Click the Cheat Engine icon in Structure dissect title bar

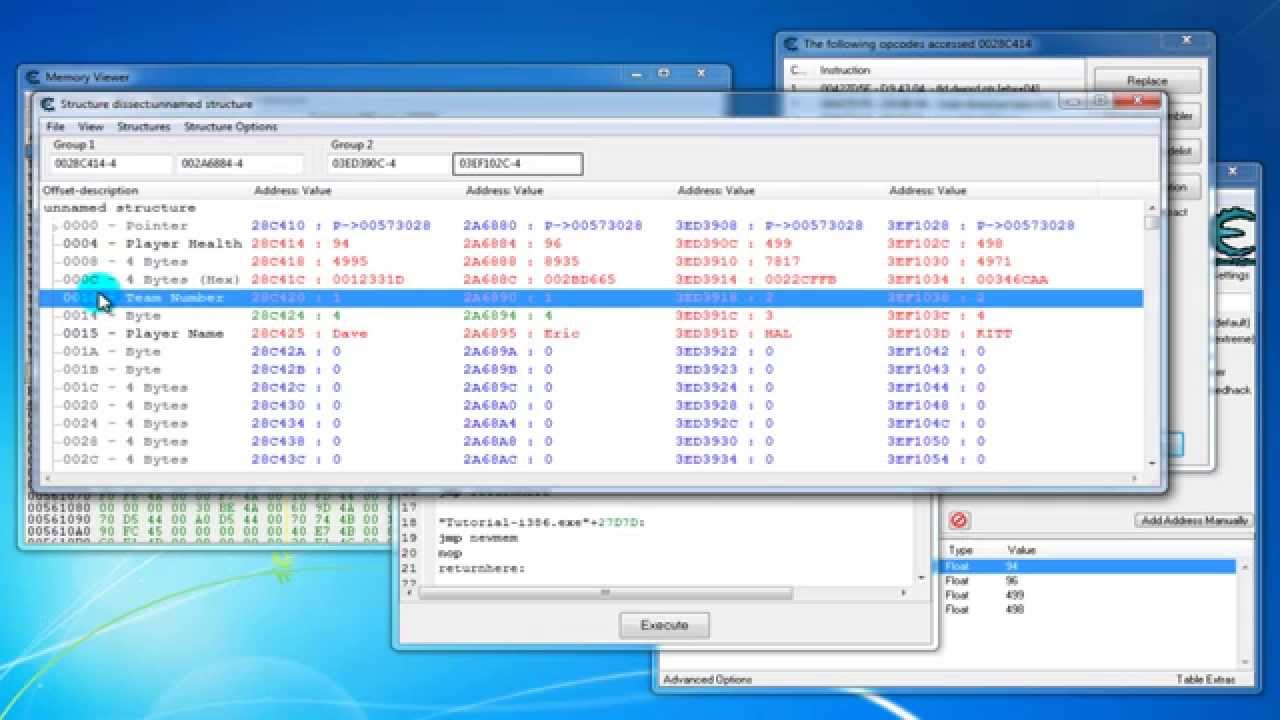point(48,104)
